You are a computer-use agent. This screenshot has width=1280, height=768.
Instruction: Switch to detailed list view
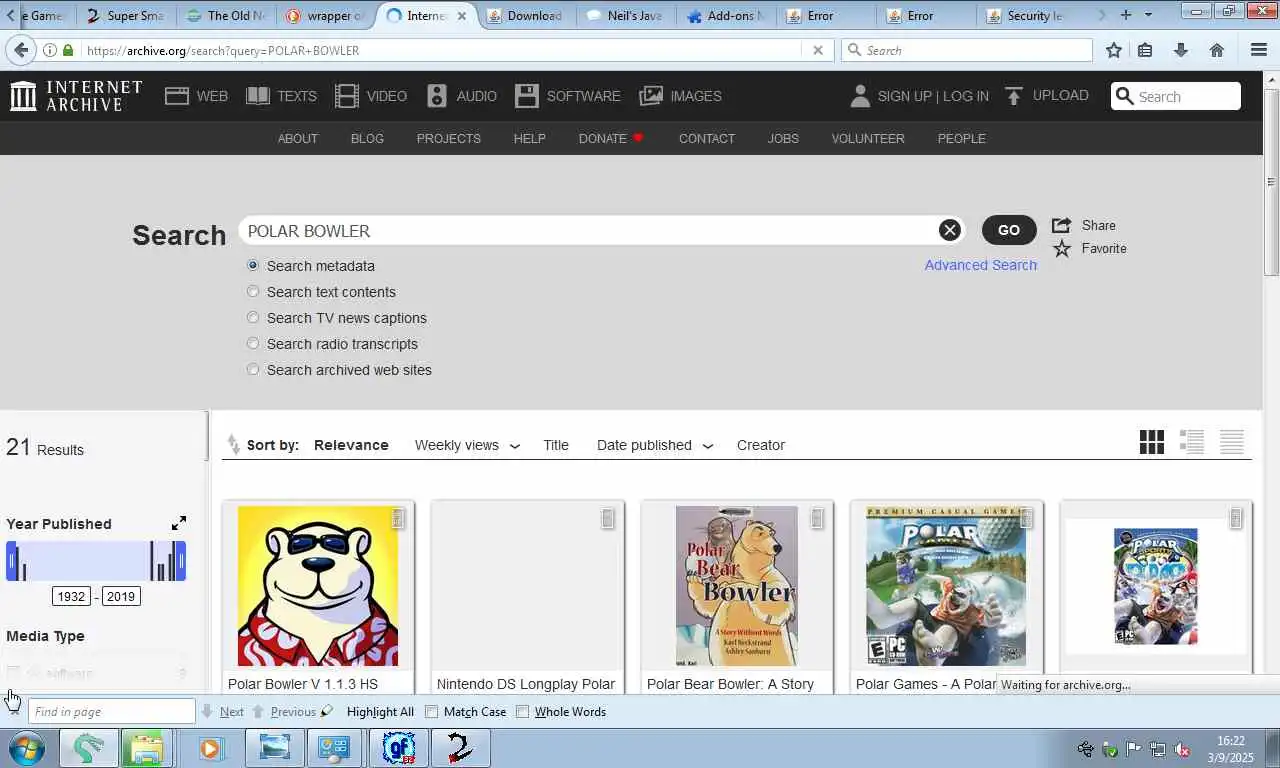pos(1192,442)
